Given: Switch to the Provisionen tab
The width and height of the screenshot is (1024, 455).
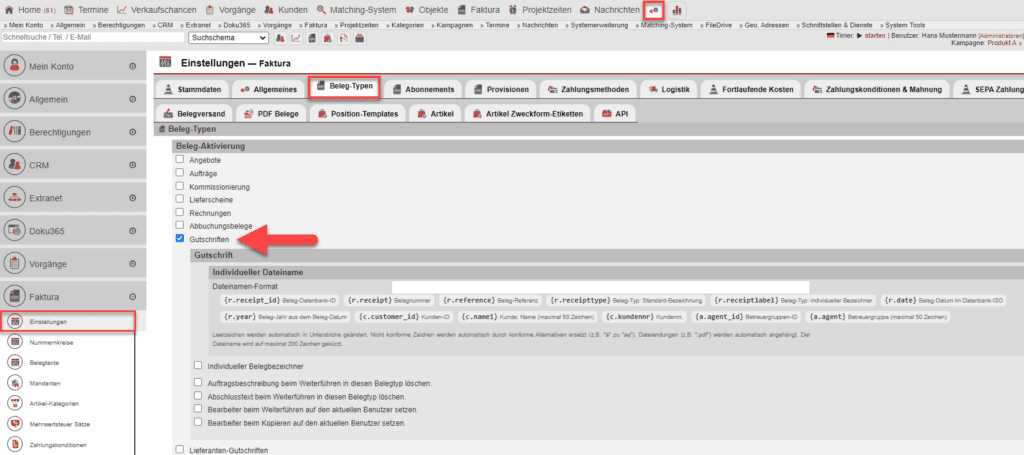Looking at the screenshot, I should click(x=502, y=89).
